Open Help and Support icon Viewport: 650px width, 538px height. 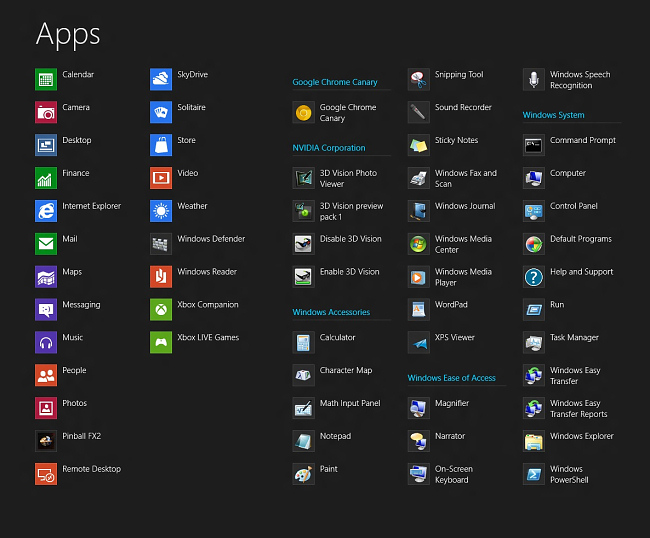(534, 276)
